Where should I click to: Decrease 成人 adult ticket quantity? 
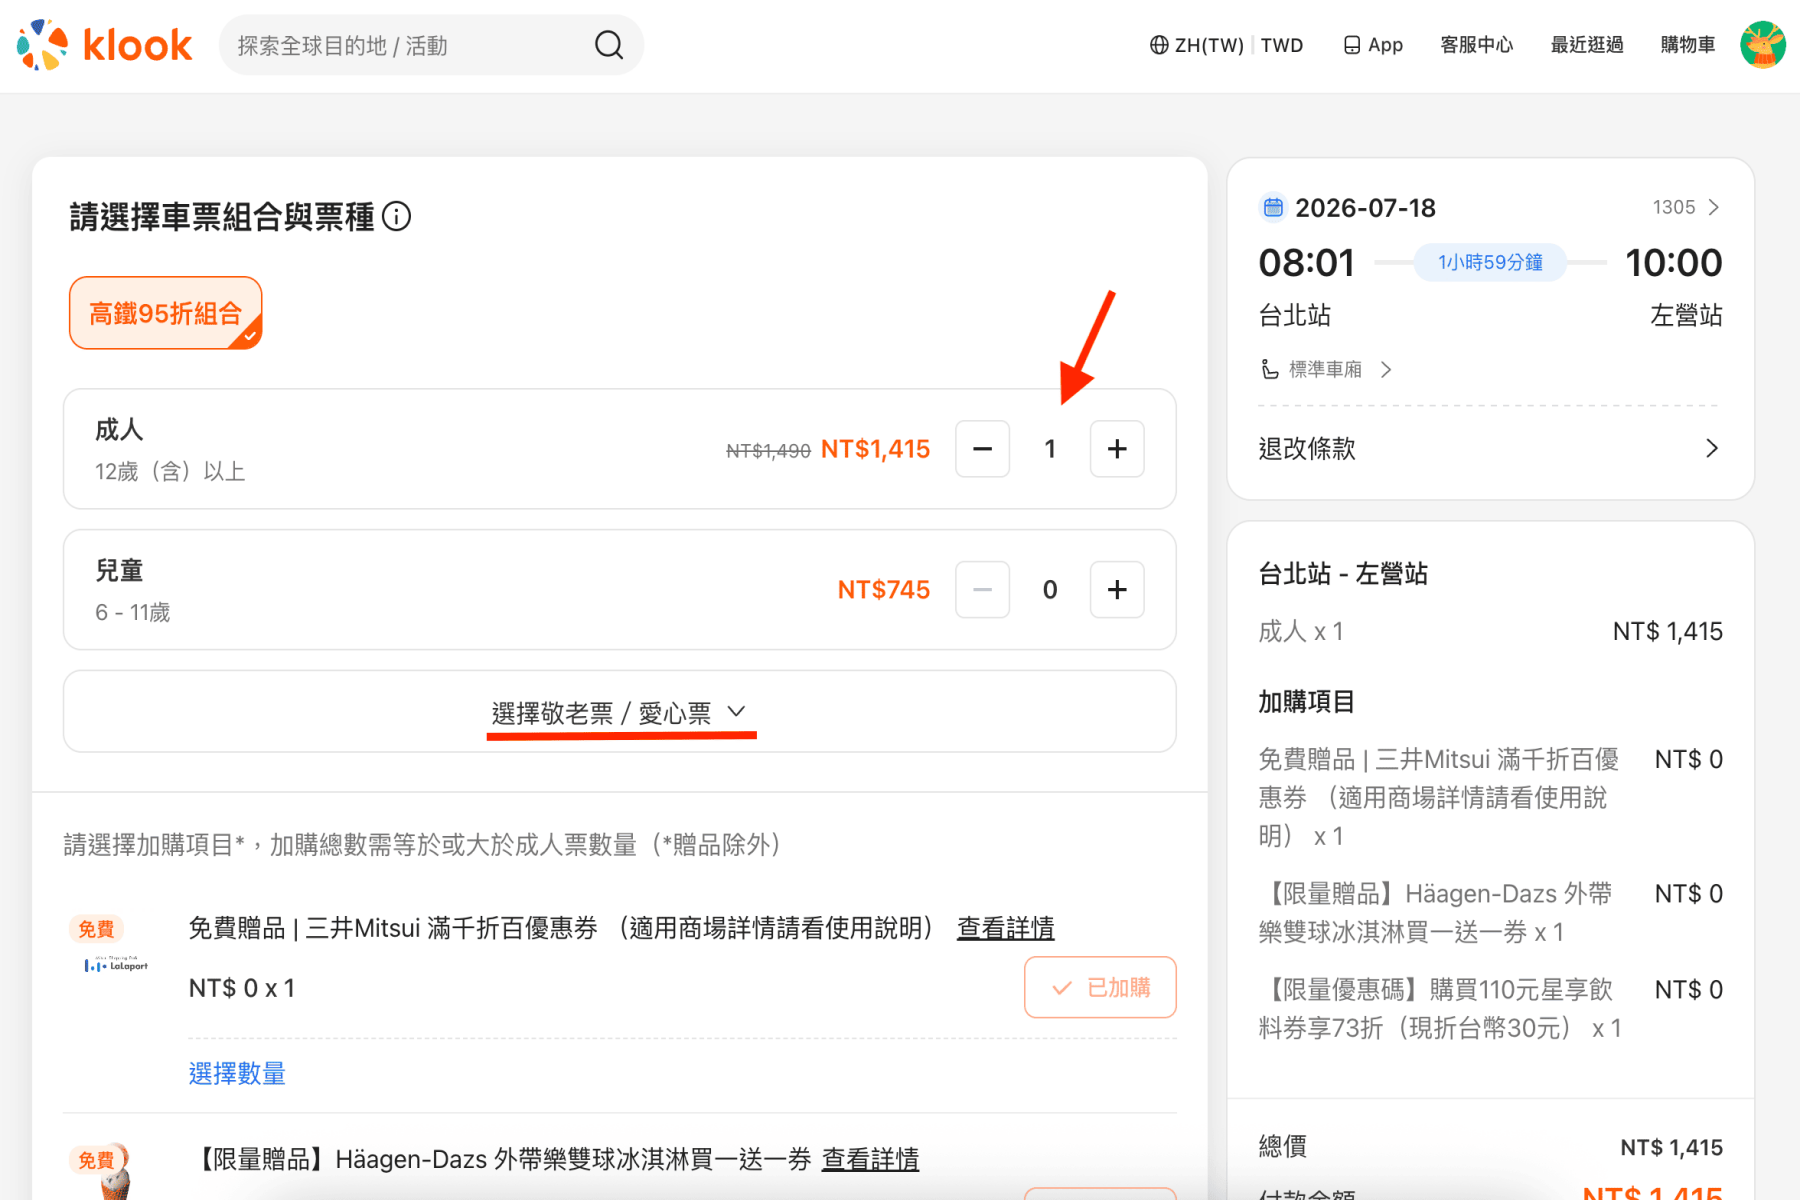983,449
